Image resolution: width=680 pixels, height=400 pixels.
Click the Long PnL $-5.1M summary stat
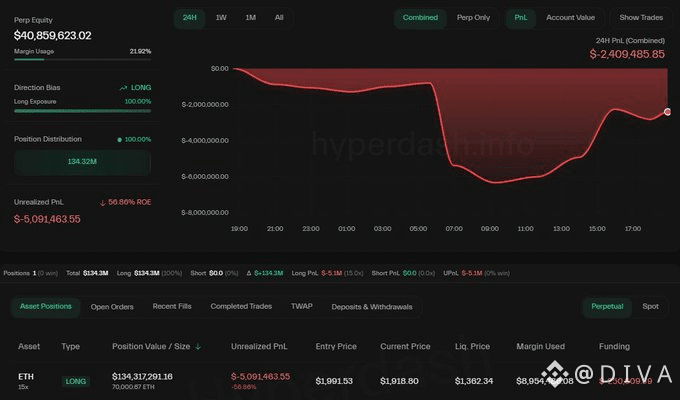tap(327, 273)
